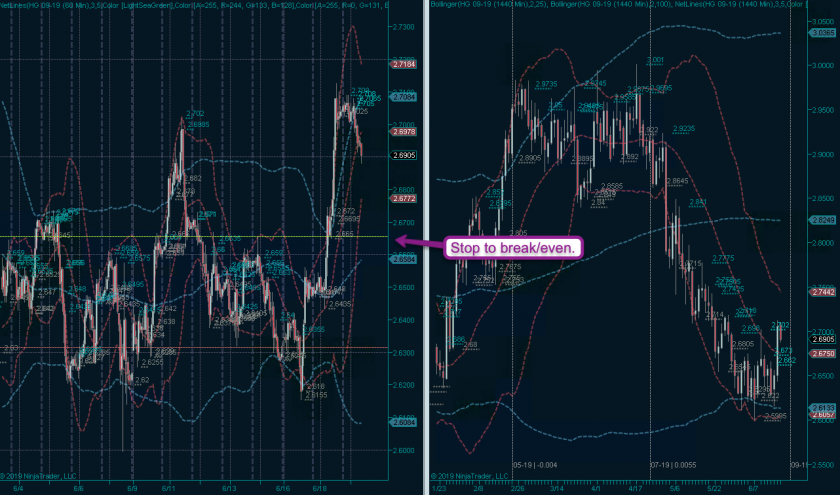This screenshot has height=495, width=840.
Task: Click the 2.6700 axis label in left chart
Action: pos(404,223)
